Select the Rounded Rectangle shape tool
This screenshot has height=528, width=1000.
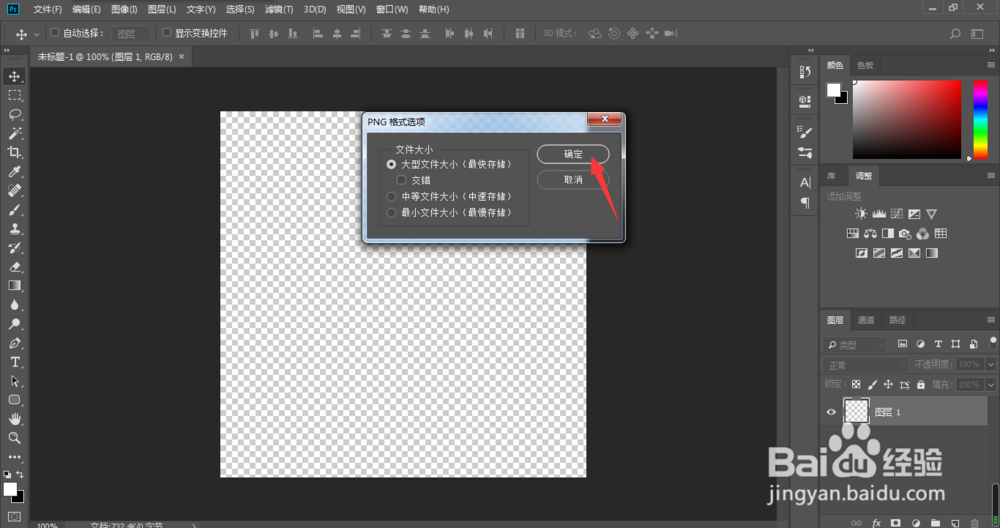click(x=14, y=400)
